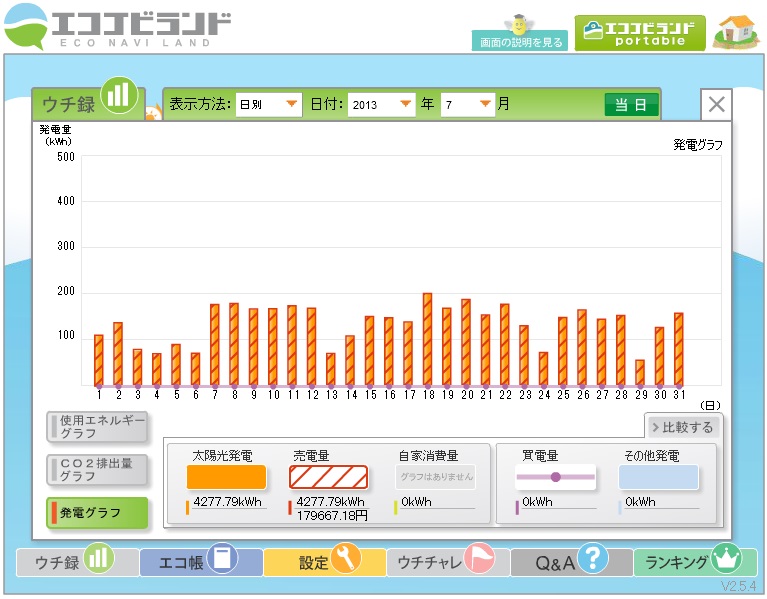Click the bee mascot help icon

519,23
